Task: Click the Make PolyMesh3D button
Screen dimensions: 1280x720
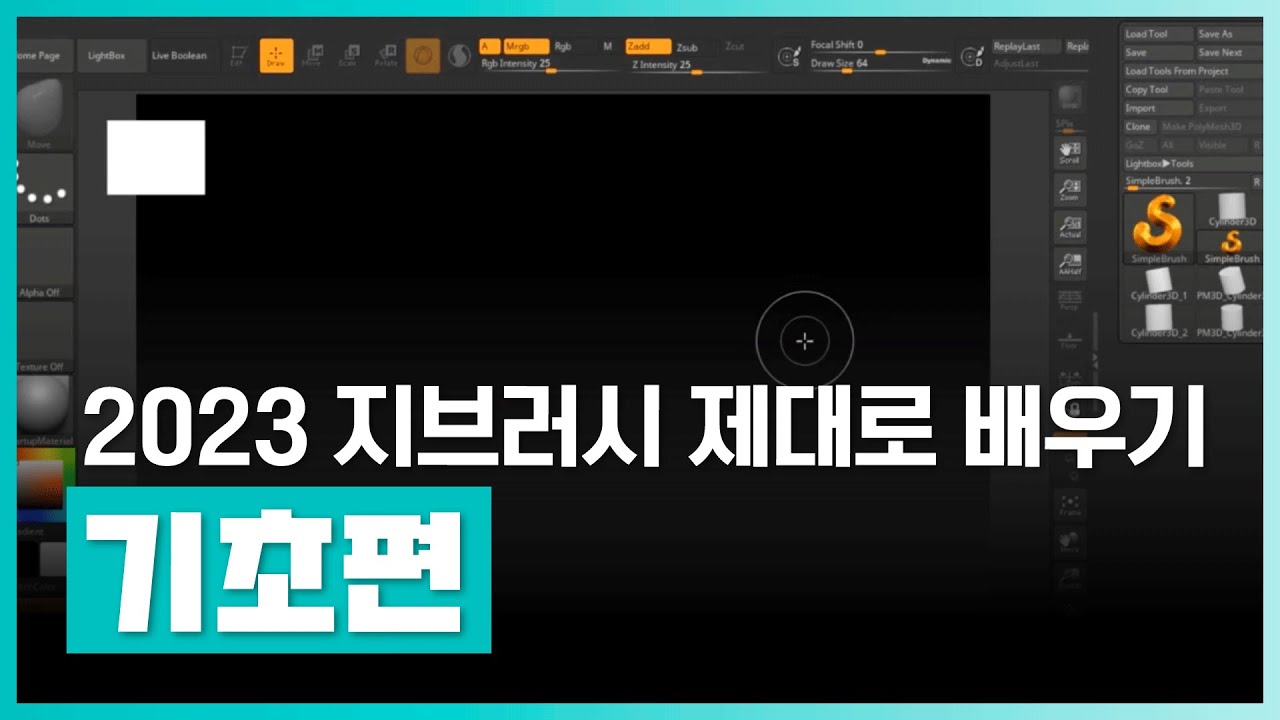Action: click(1210, 127)
